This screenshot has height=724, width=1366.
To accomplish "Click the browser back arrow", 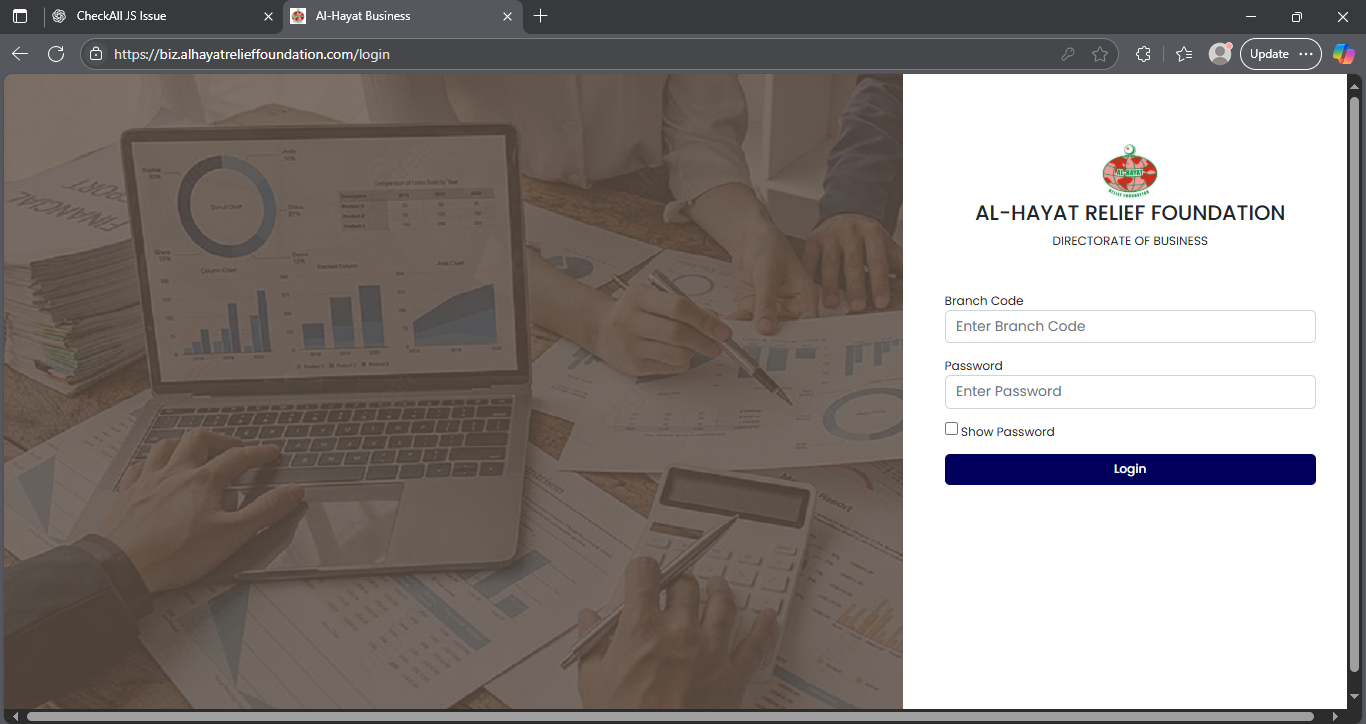I will pyautogui.click(x=20, y=54).
